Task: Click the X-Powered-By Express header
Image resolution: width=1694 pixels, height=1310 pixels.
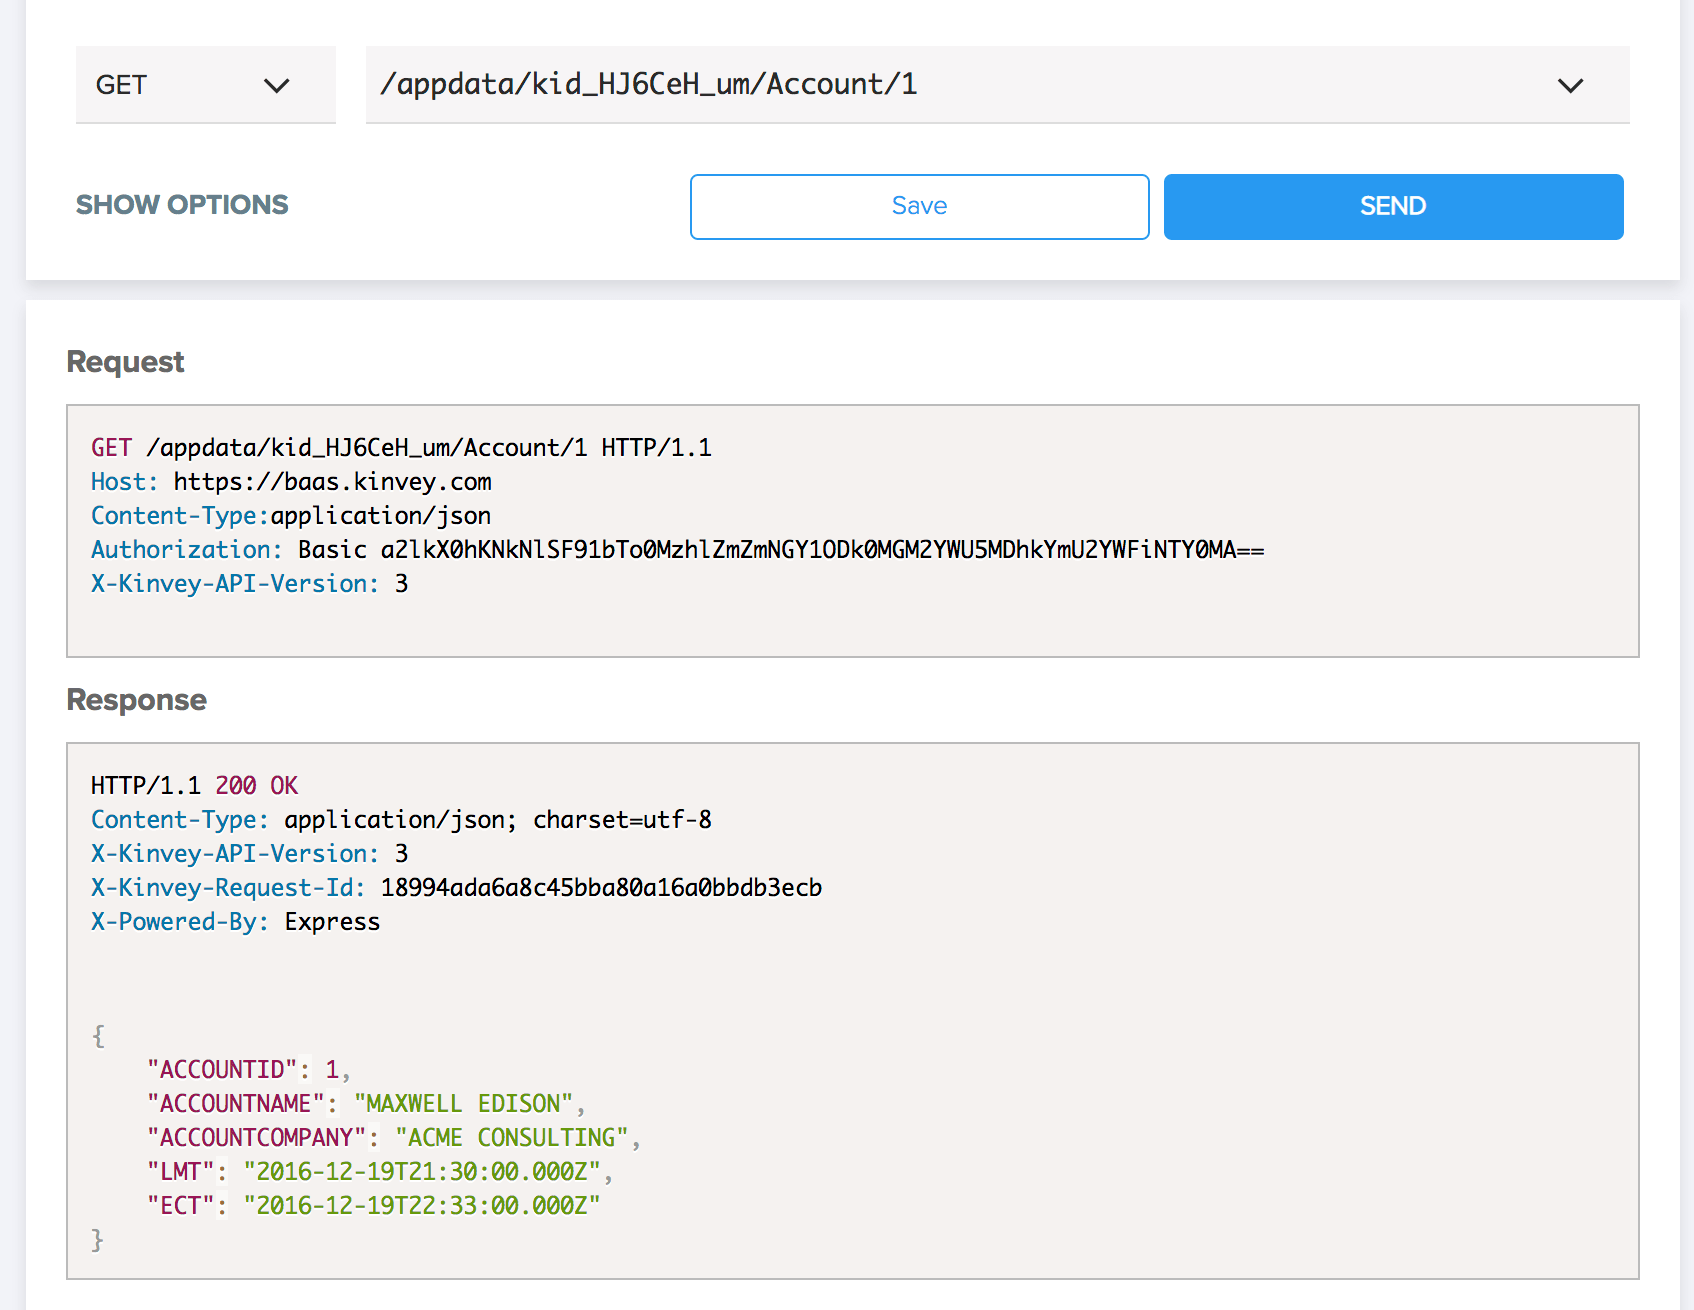Action: (x=235, y=922)
